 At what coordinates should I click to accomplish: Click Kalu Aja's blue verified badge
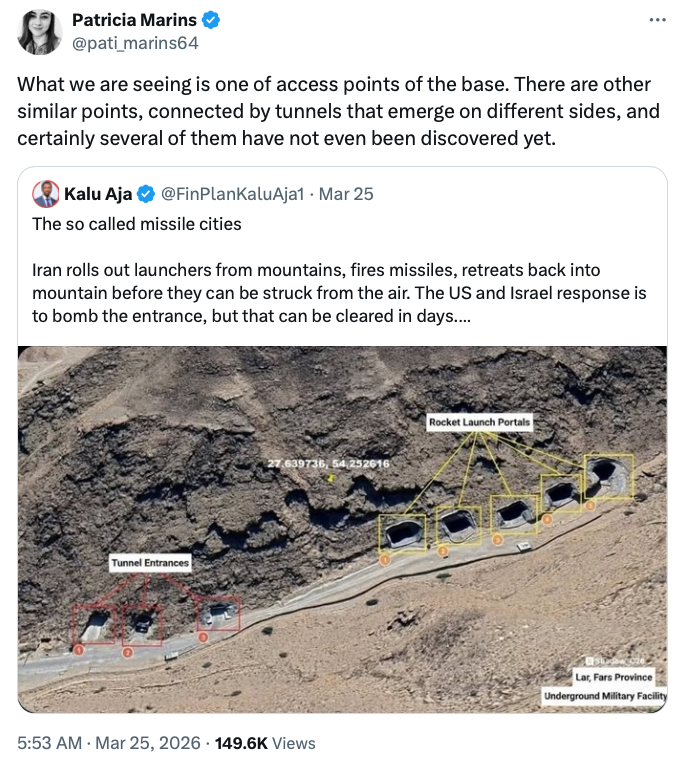point(146,193)
